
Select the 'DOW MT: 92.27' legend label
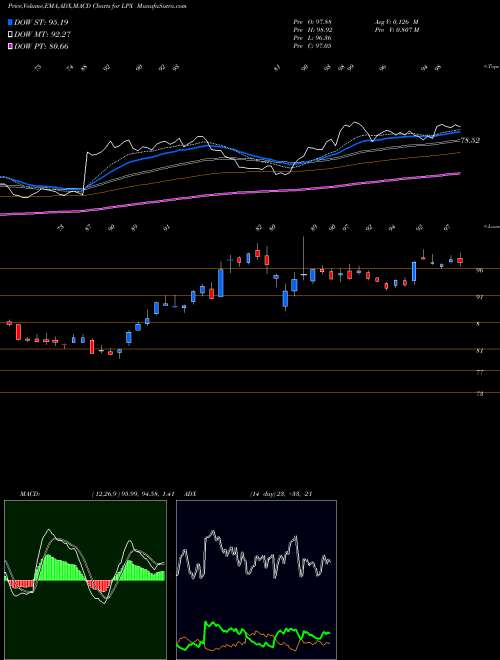[42, 35]
